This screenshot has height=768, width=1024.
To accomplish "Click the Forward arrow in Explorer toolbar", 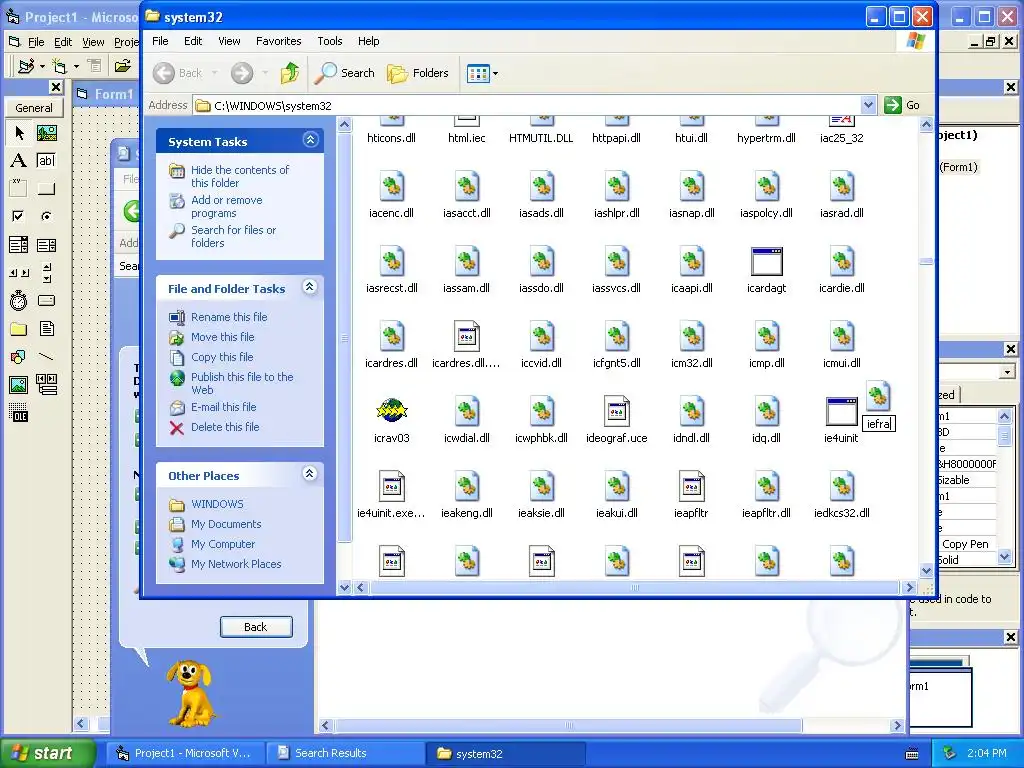I will [x=242, y=73].
